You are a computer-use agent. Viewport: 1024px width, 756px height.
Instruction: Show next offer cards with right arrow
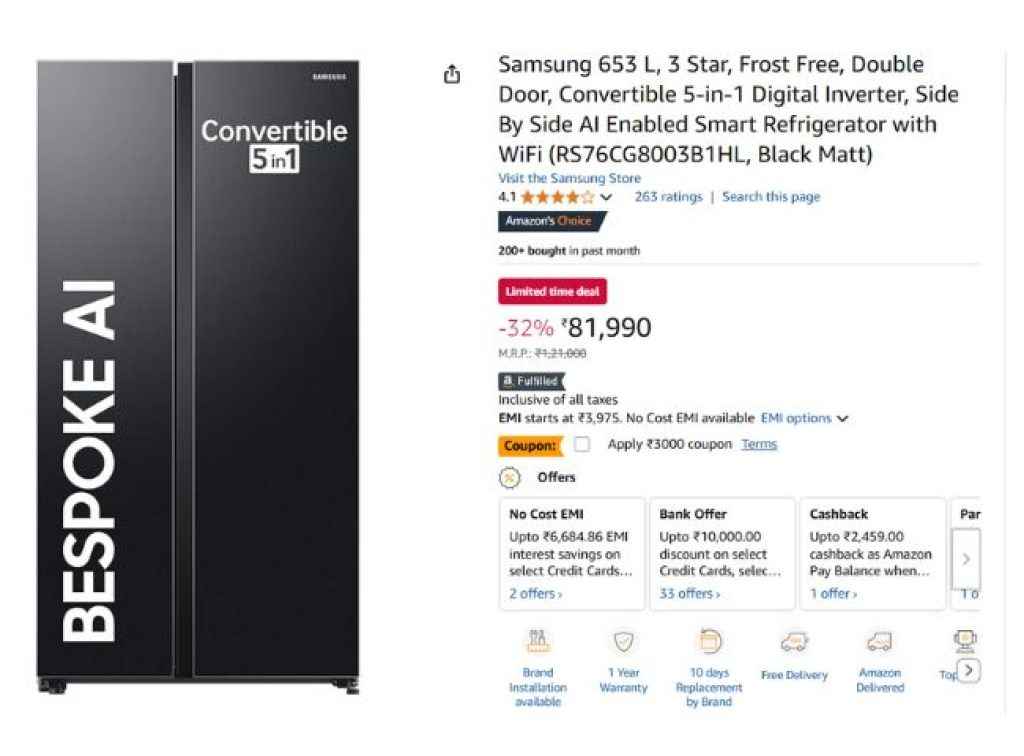pyautogui.click(x=967, y=559)
